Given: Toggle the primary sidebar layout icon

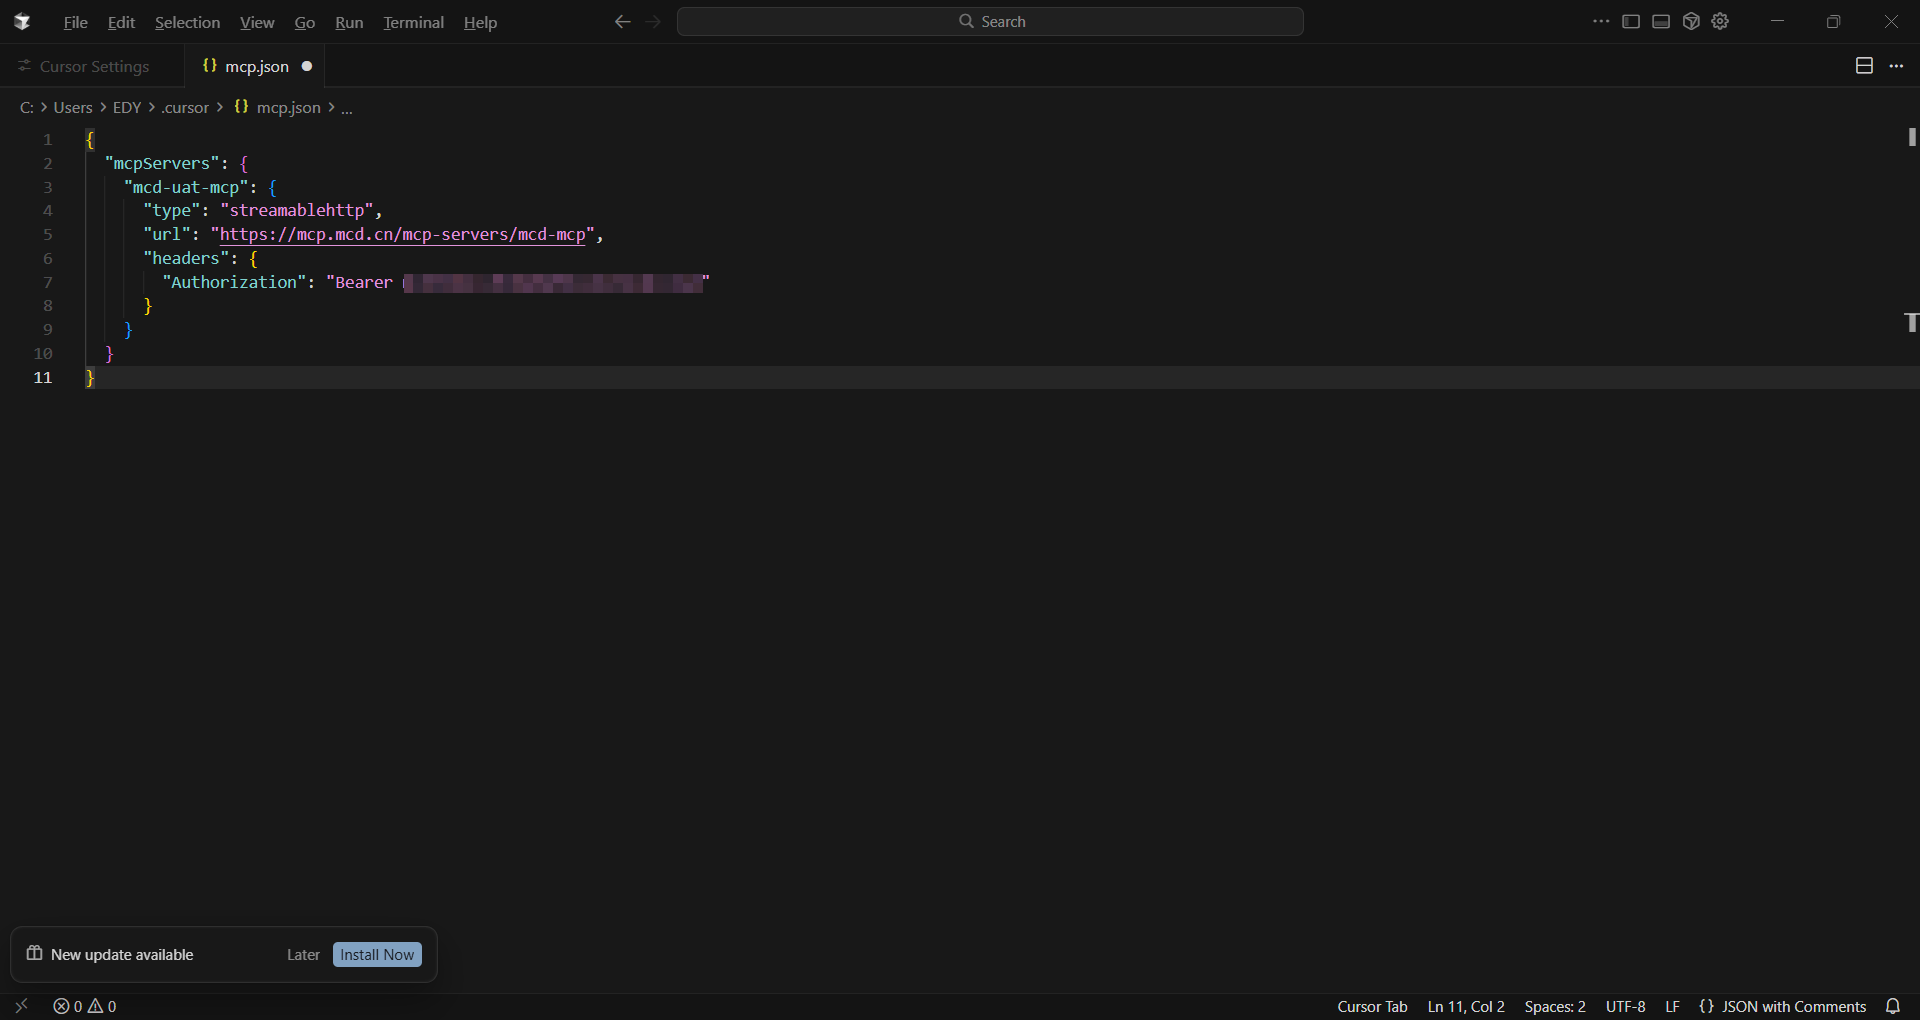Looking at the screenshot, I should (x=1631, y=22).
